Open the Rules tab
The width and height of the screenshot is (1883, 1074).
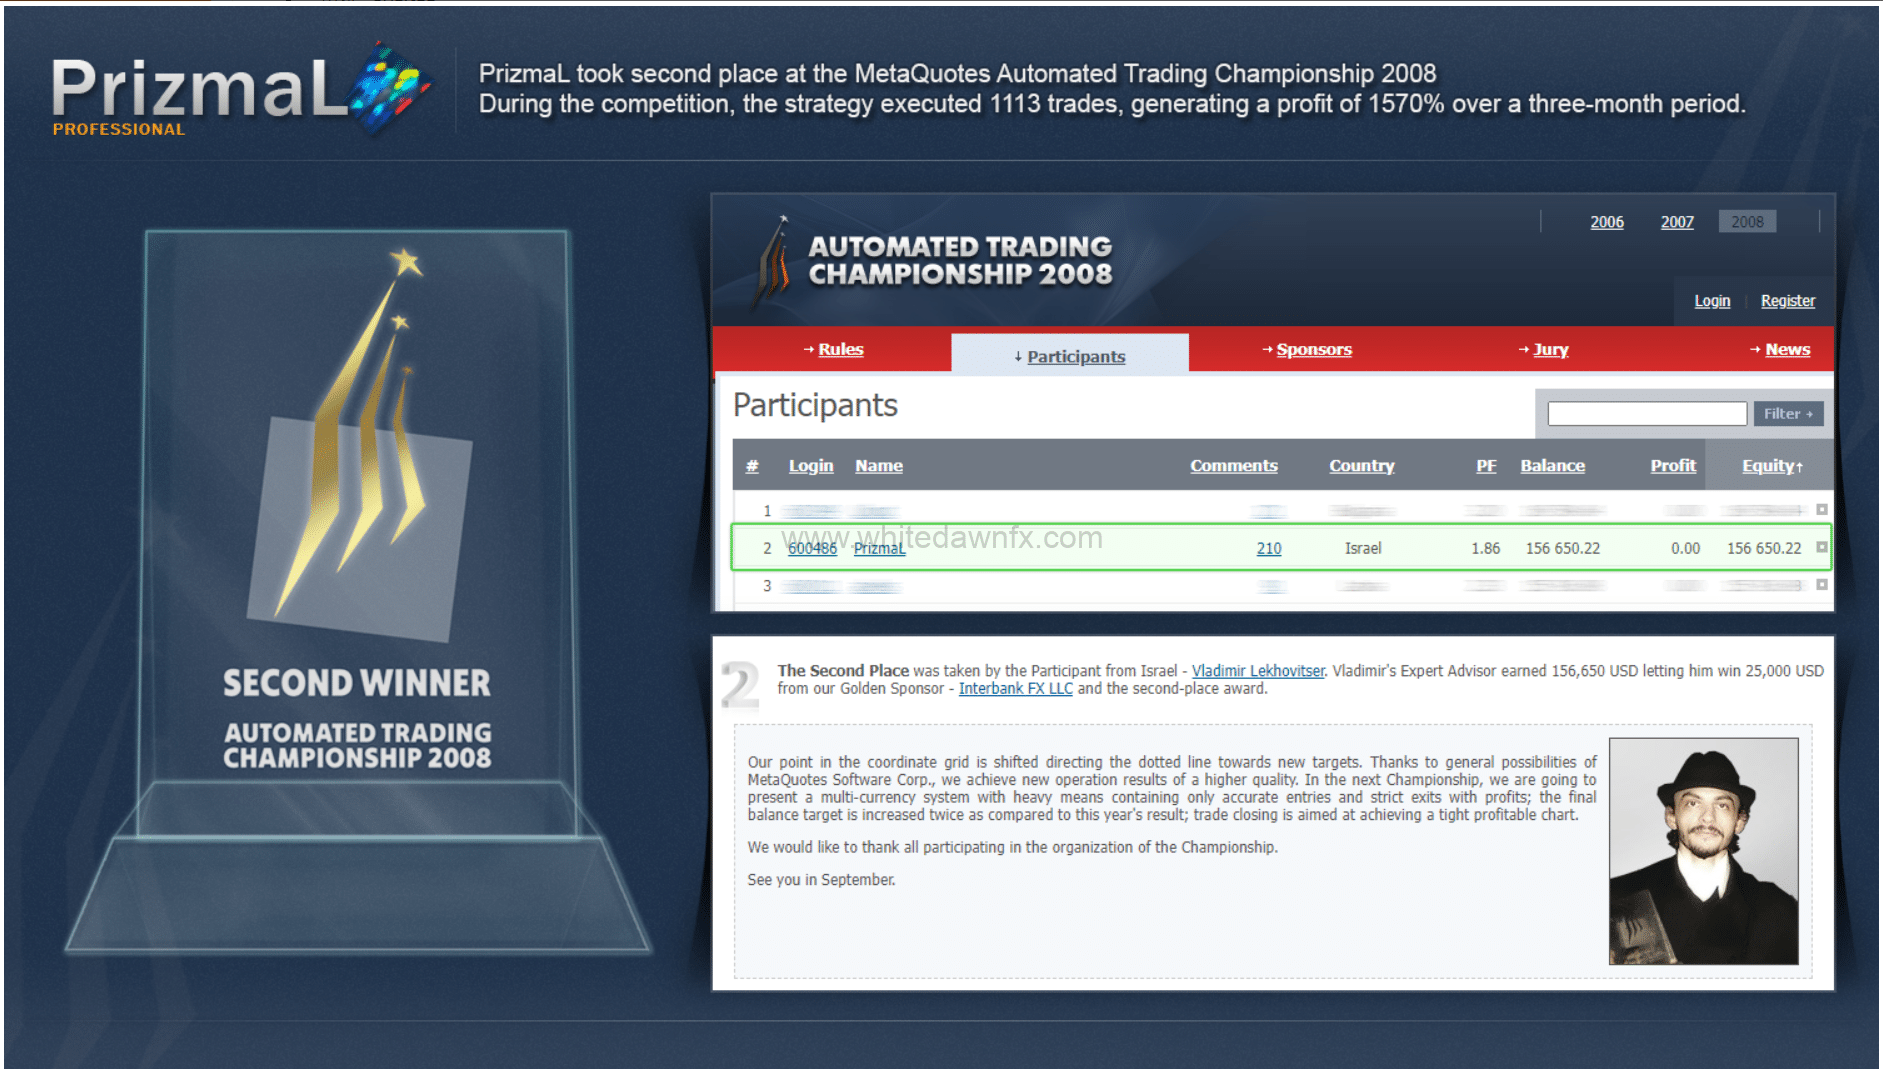coord(840,349)
